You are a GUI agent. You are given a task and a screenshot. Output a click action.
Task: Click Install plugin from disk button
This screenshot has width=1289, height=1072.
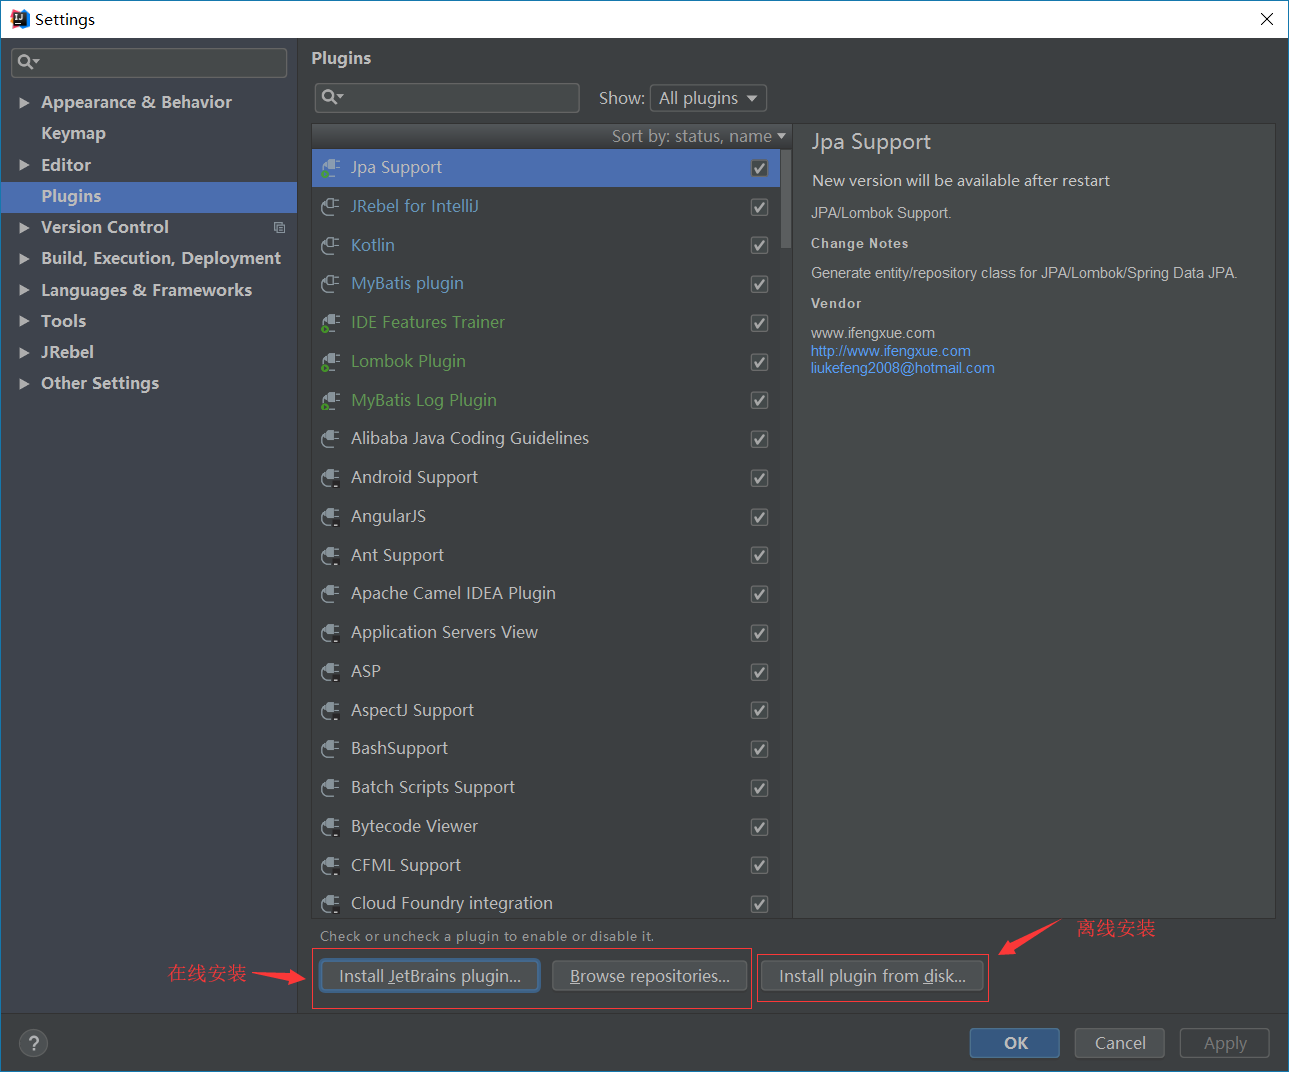(x=872, y=976)
